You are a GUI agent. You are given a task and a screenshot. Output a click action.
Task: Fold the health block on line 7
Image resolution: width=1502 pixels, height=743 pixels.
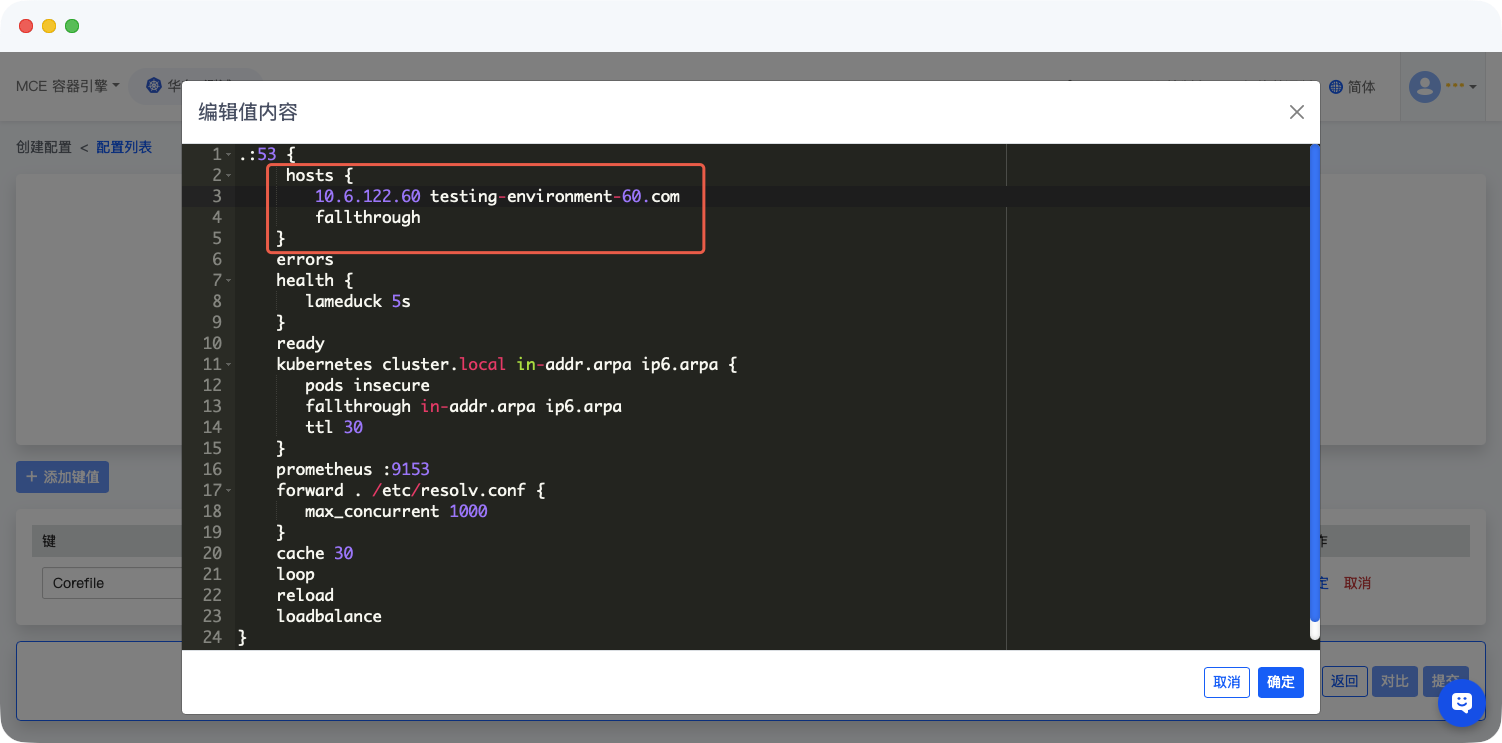pyautogui.click(x=229, y=281)
